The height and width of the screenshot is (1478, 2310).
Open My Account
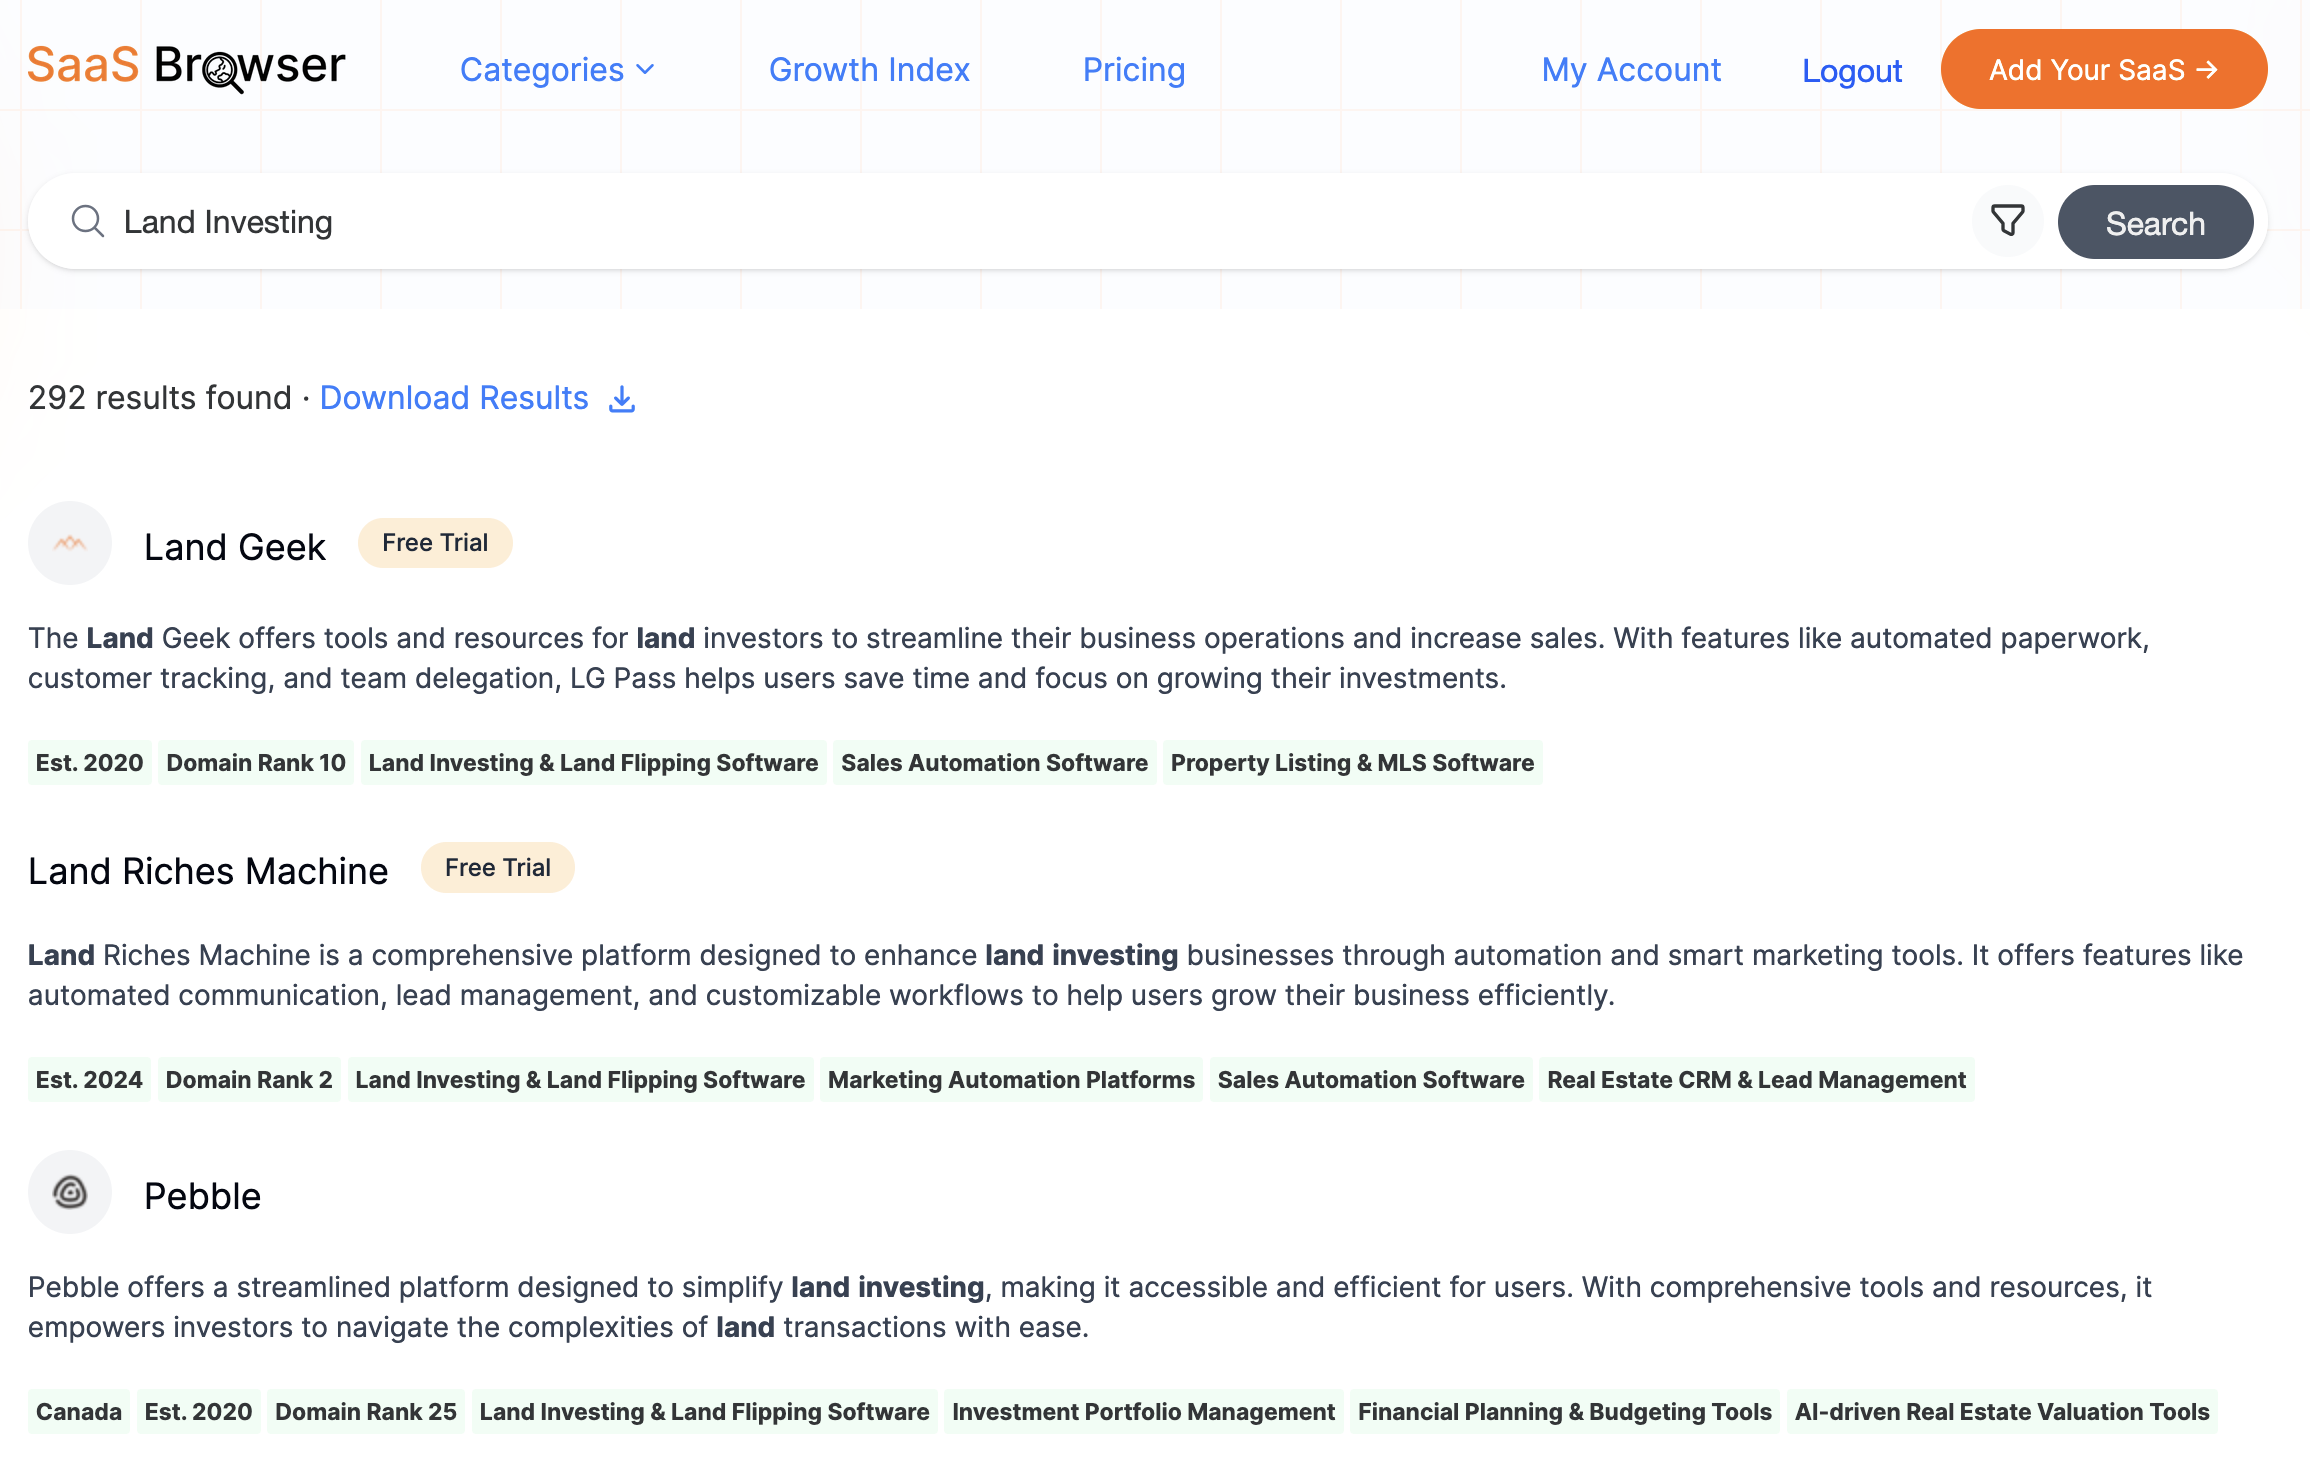point(1631,70)
